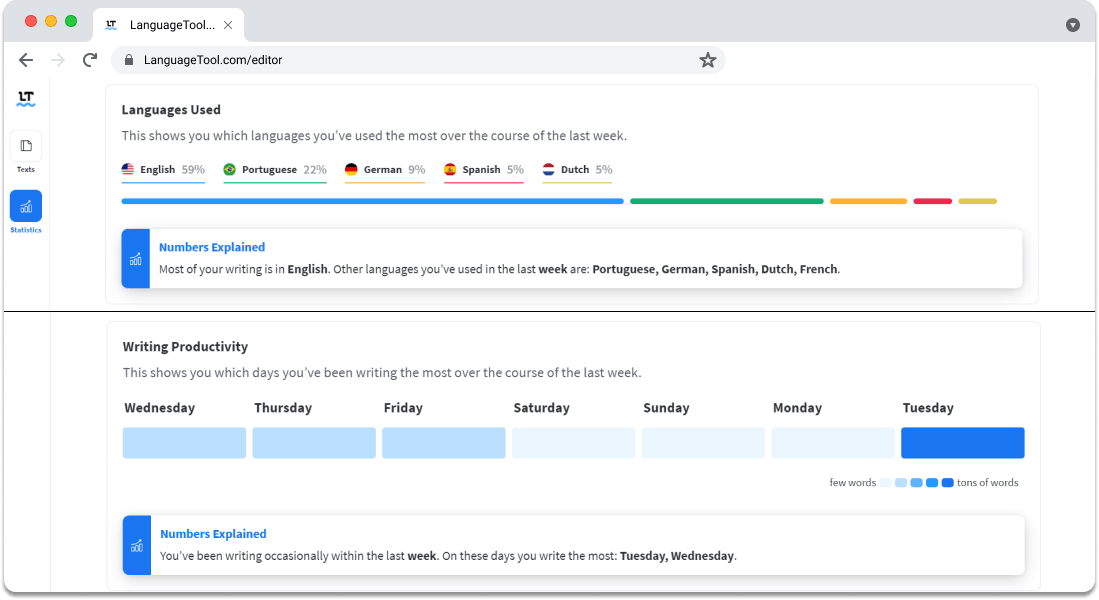
Task: Click the Saturday productivity block
Action: (x=573, y=443)
